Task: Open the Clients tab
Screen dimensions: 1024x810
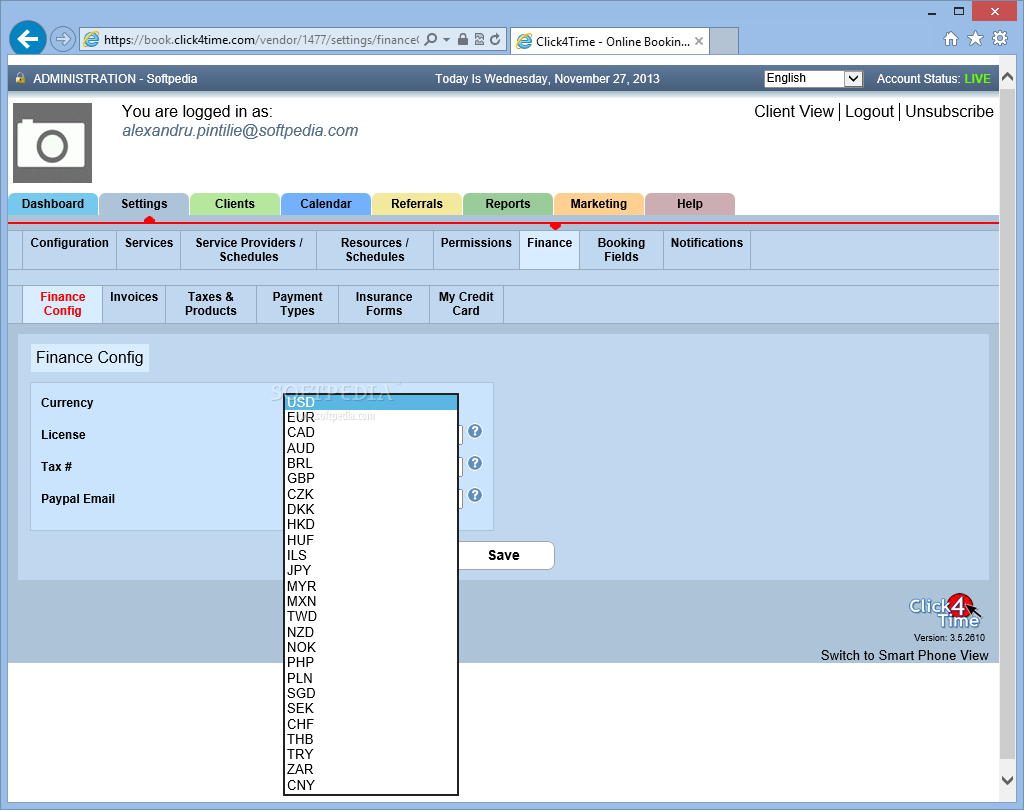Action: [x=235, y=204]
